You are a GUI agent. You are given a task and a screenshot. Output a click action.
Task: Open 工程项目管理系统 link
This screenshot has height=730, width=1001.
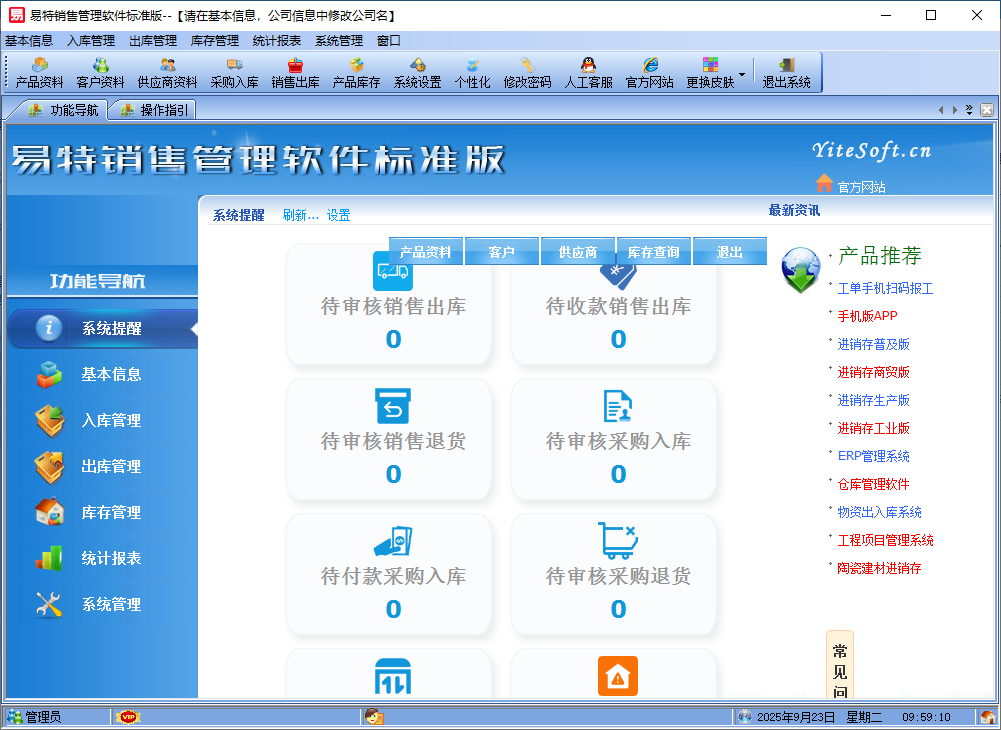tap(885, 540)
